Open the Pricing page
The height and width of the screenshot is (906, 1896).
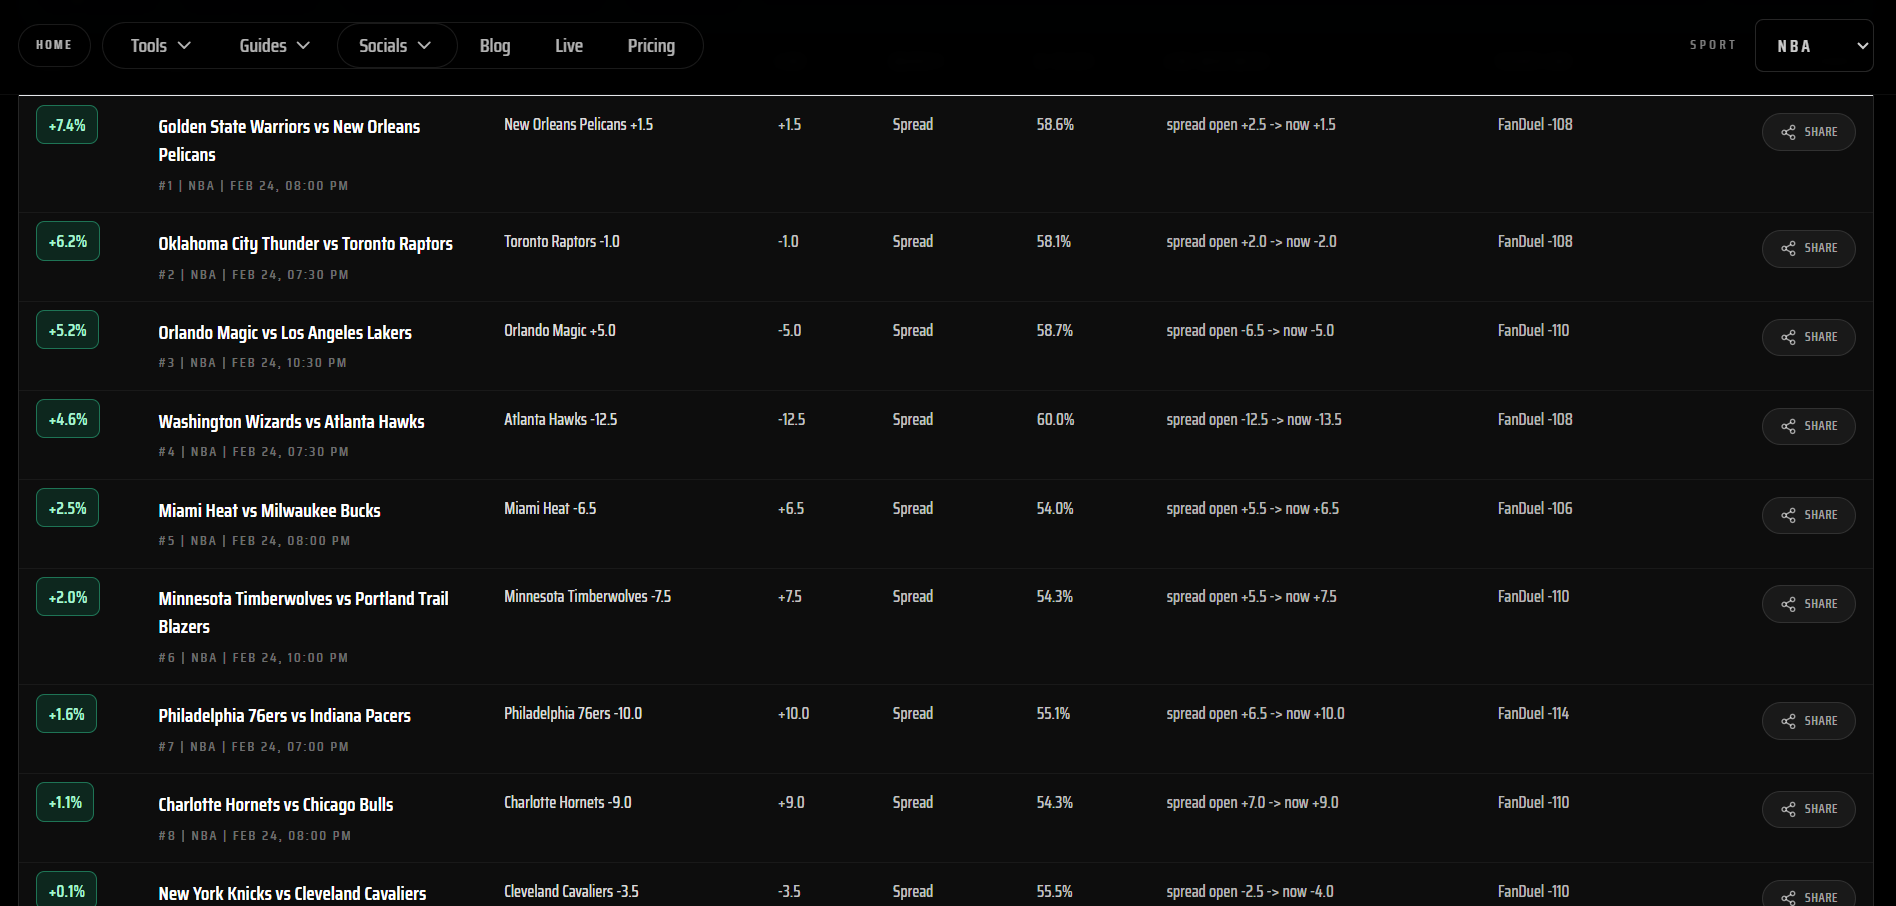click(x=651, y=45)
